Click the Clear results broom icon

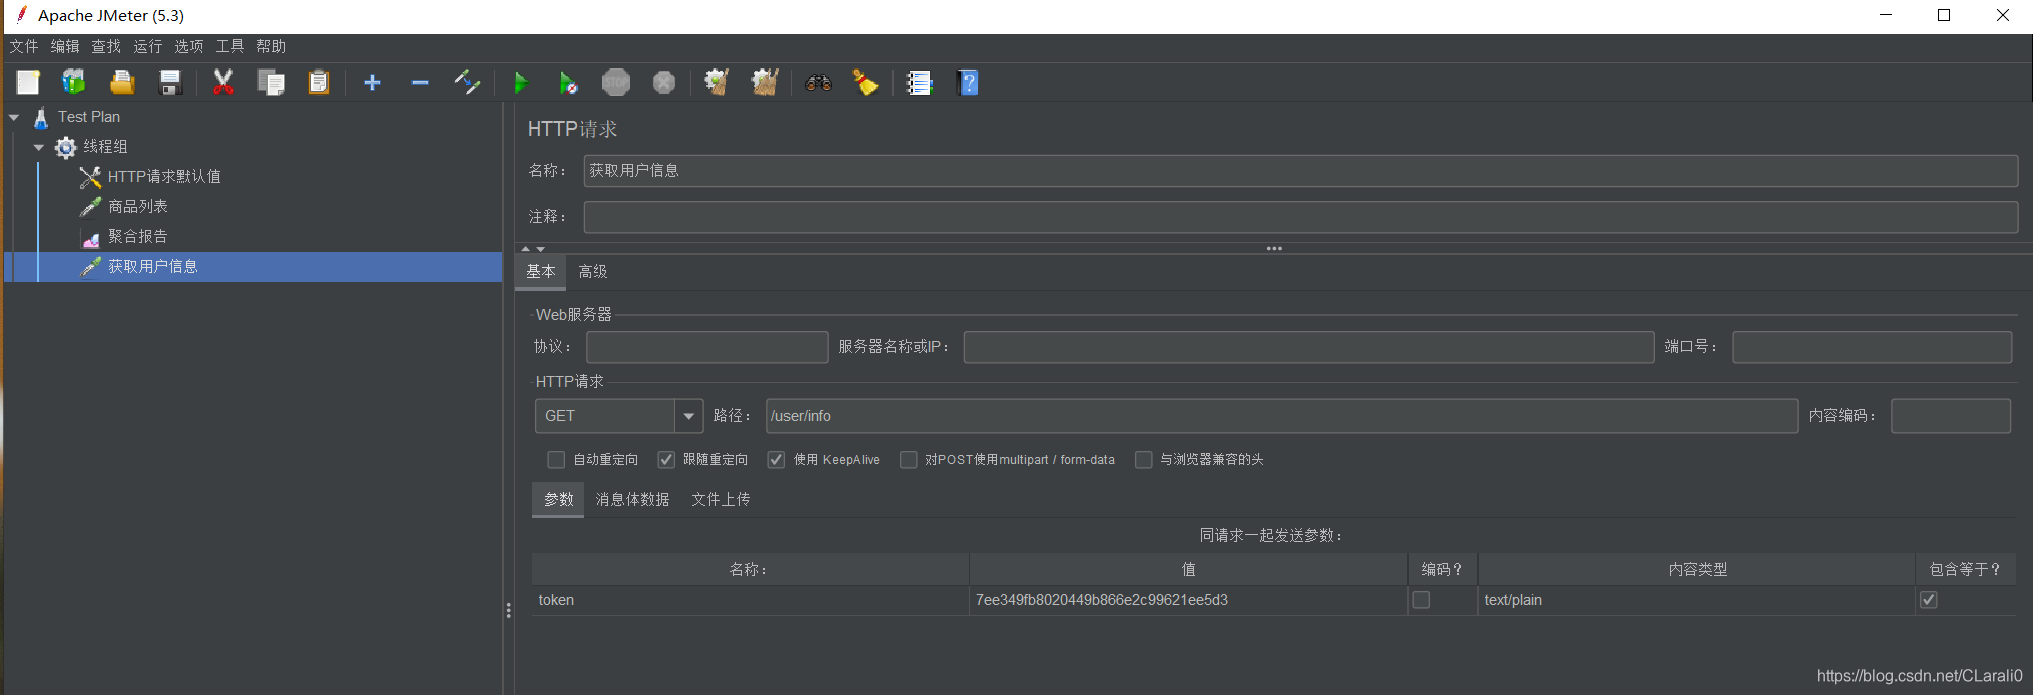coord(717,83)
